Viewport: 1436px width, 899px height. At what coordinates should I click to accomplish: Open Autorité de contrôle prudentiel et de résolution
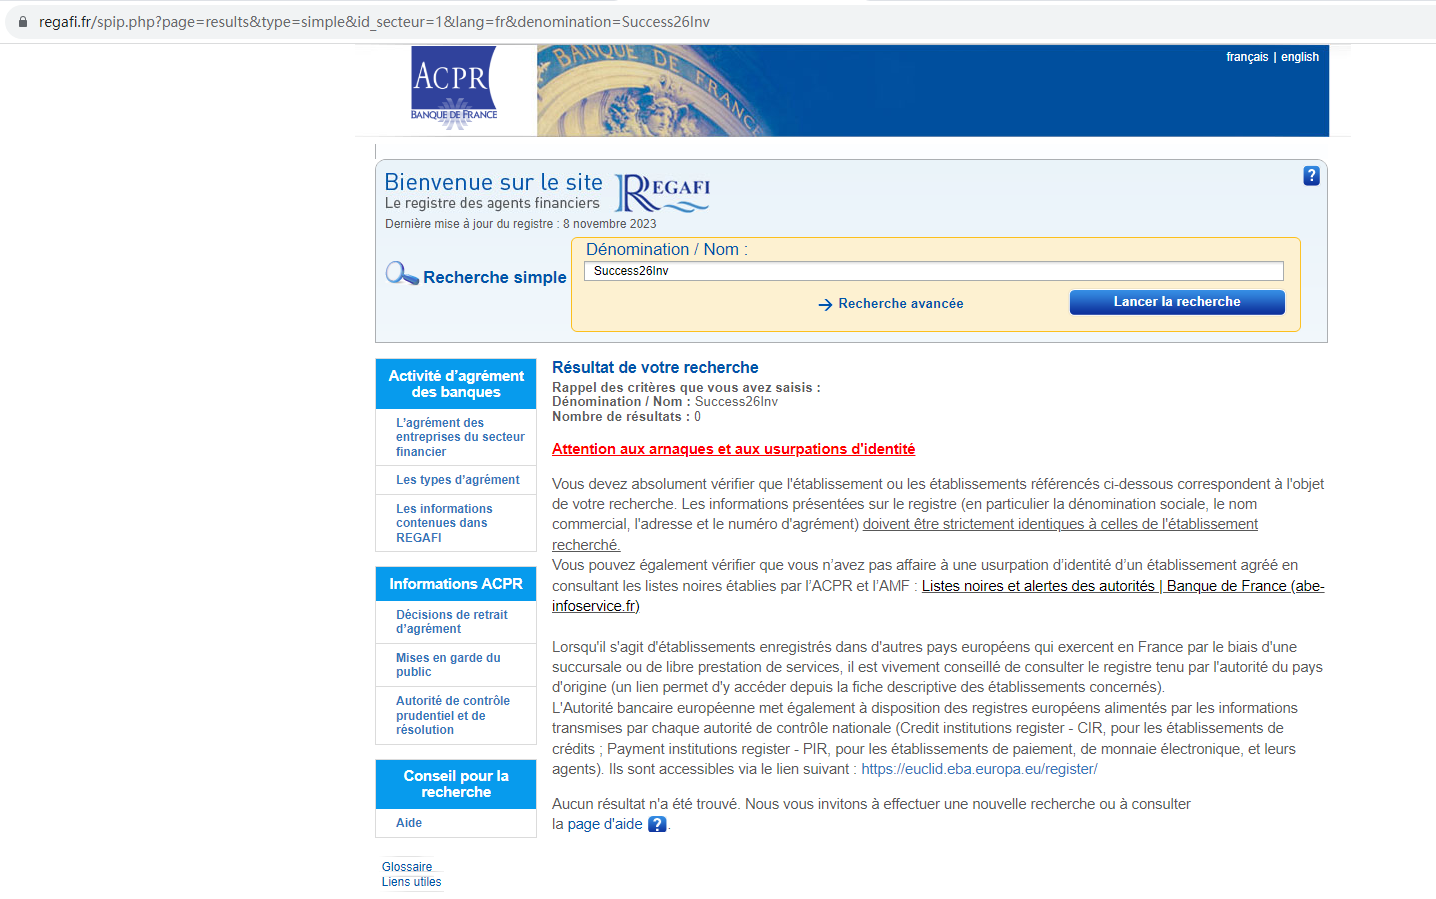click(453, 715)
